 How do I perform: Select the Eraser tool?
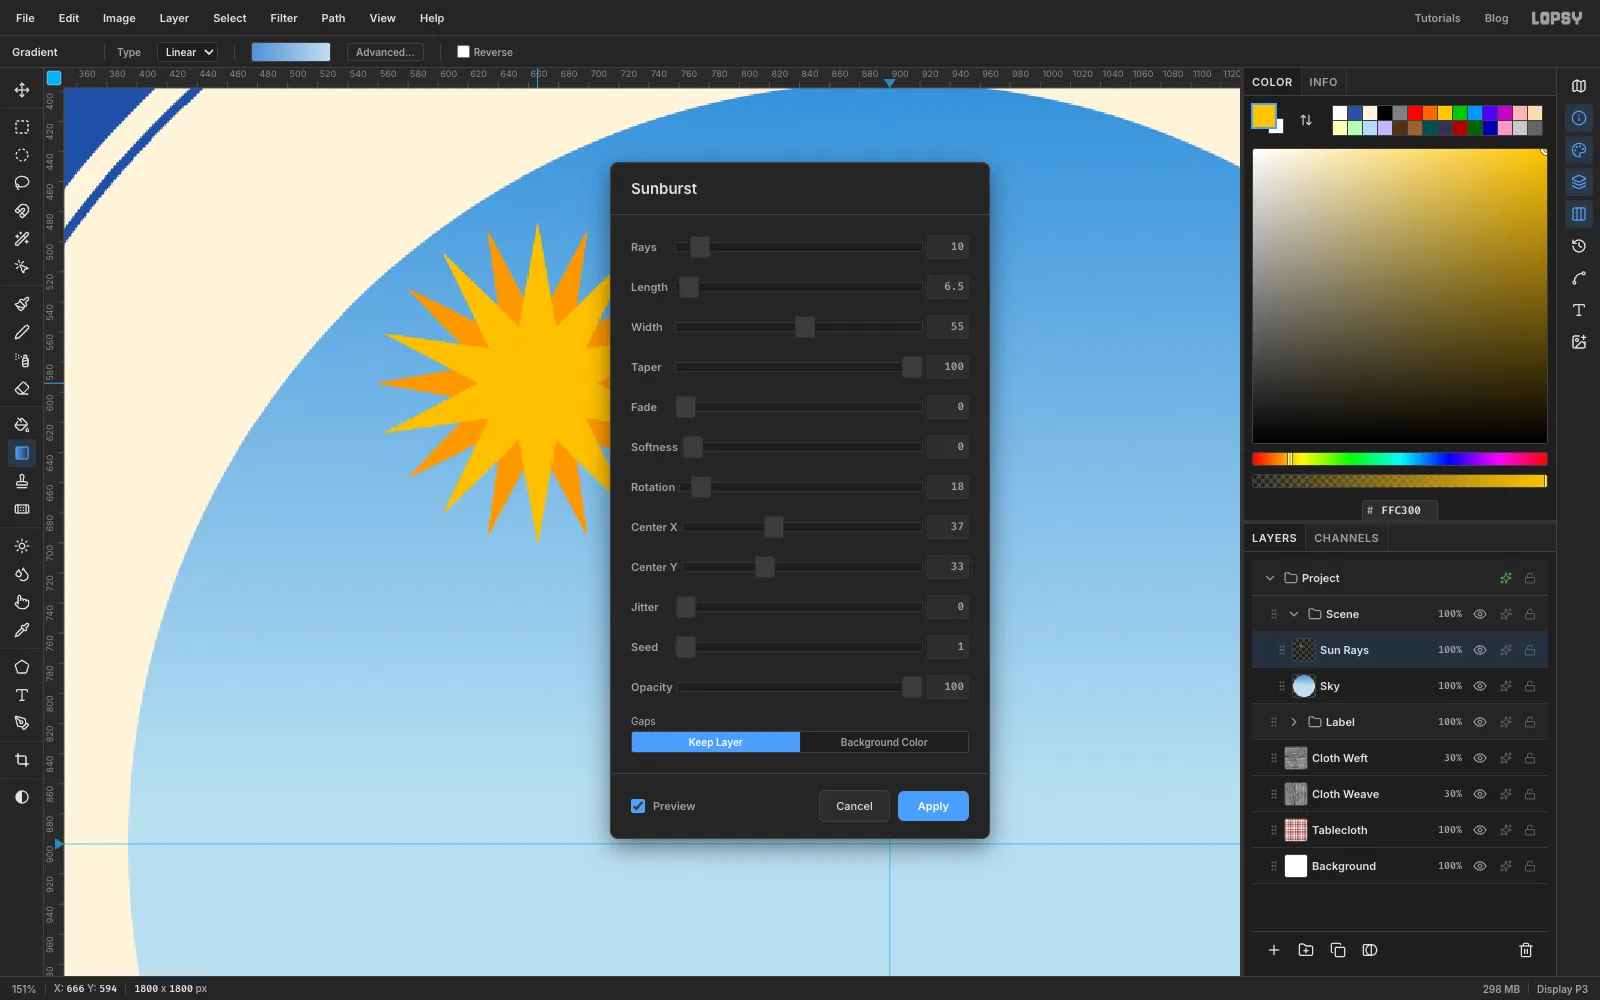pyautogui.click(x=22, y=388)
